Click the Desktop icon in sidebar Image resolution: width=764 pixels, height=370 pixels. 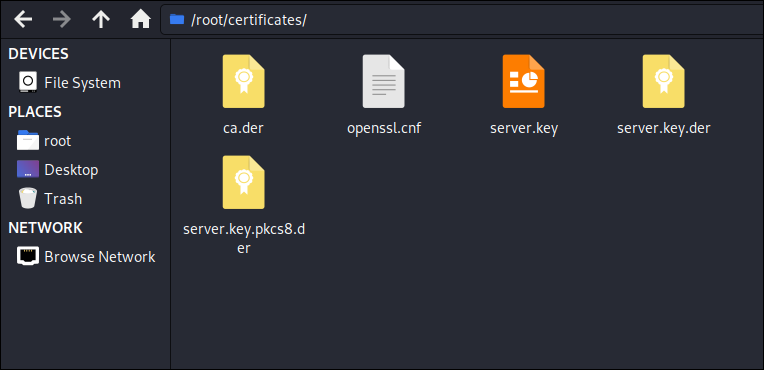pyautogui.click(x=27, y=169)
